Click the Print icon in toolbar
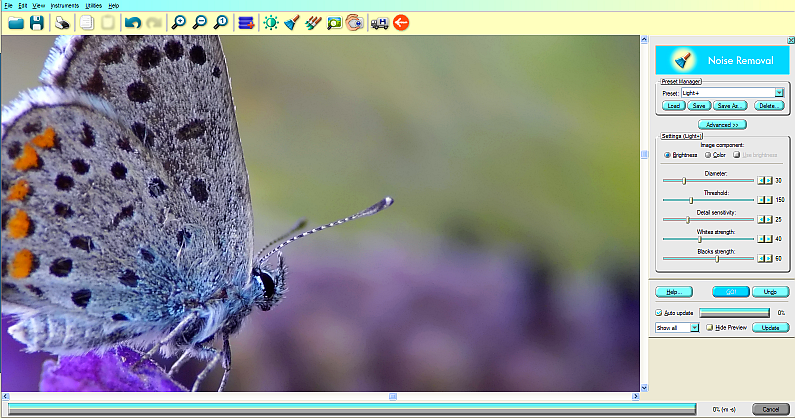The image size is (795, 418). (x=62, y=22)
